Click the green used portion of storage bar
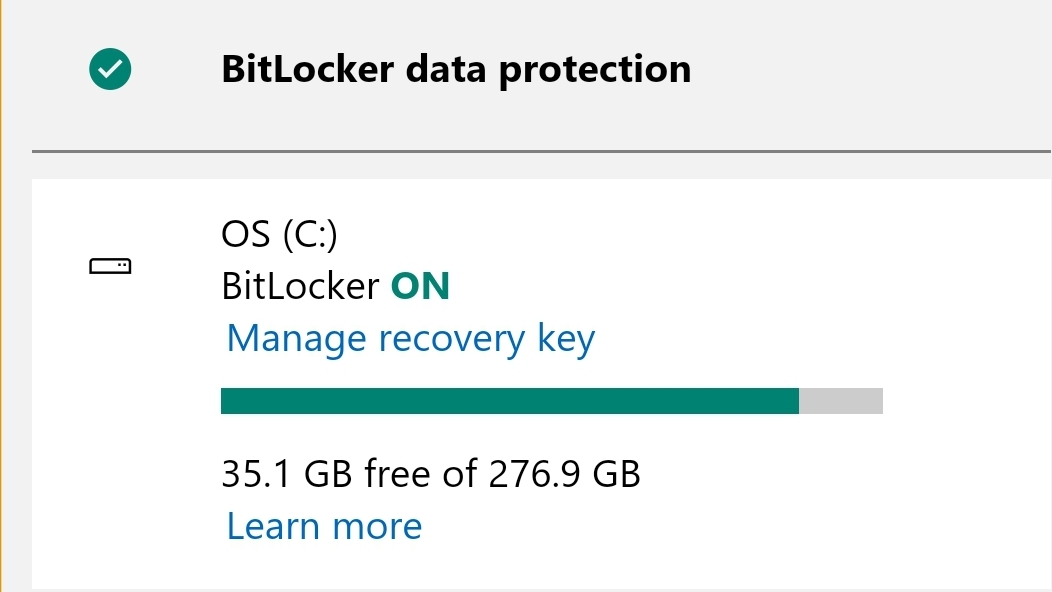 [509, 401]
